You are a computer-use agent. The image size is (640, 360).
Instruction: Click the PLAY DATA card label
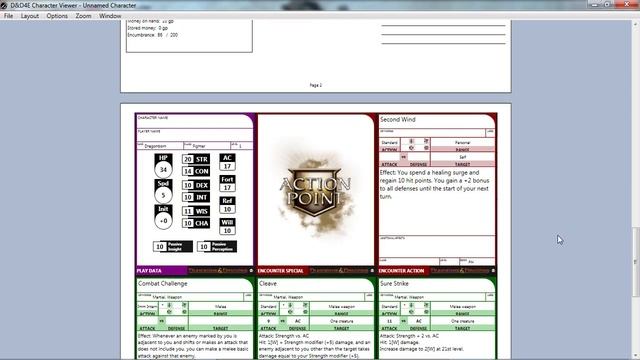pos(149,271)
